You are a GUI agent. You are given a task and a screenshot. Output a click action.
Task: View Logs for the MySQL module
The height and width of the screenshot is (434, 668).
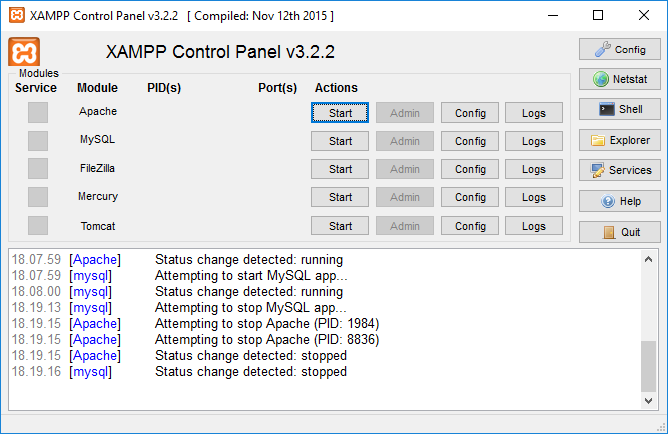[x=534, y=141]
